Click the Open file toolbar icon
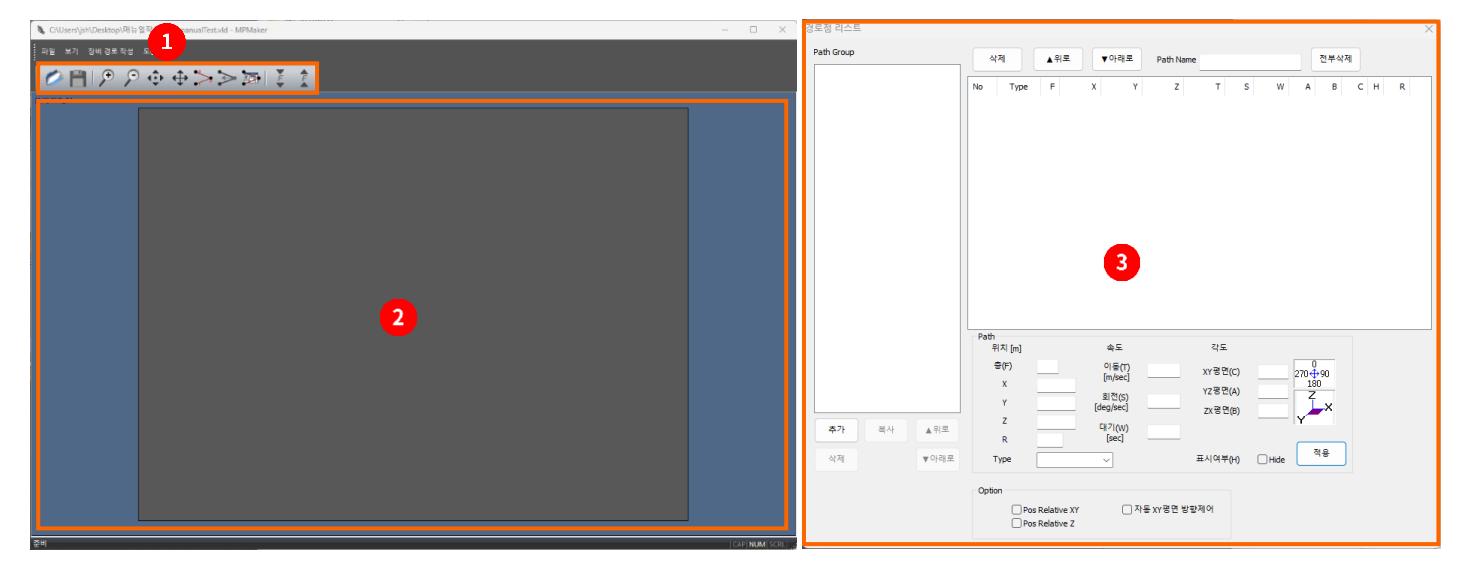Image resolution: width=1463 pixels, height=571 pixels. (x=52, y=78)
